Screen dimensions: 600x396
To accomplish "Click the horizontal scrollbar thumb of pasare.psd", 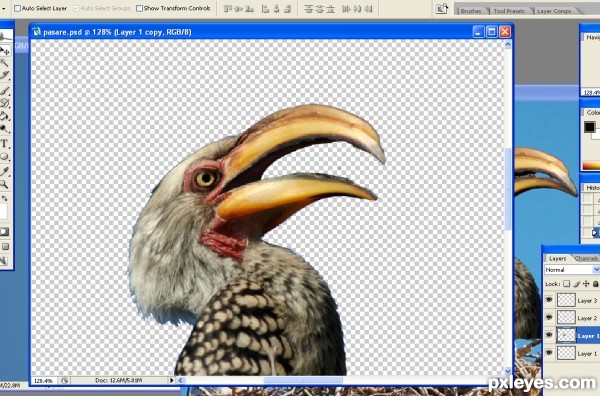I will click(303, 380).
